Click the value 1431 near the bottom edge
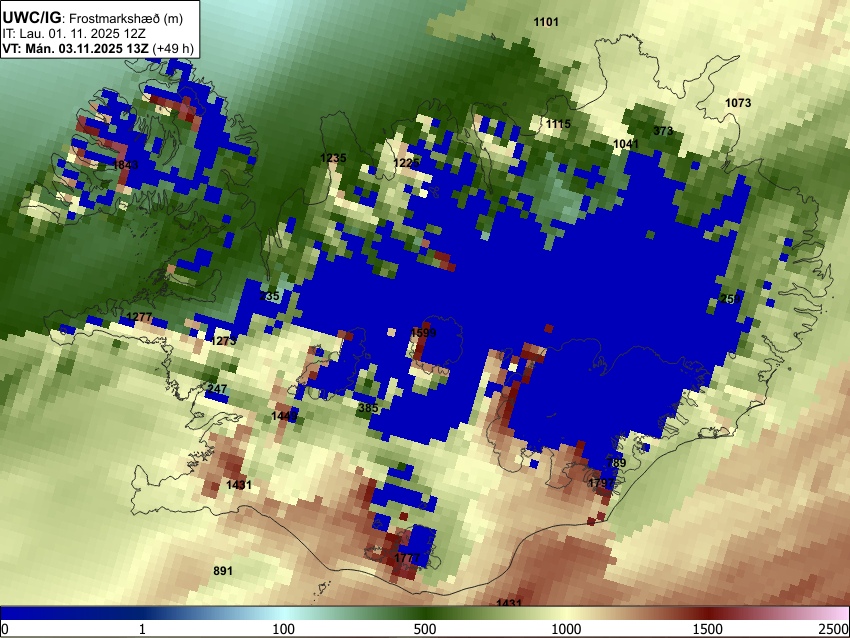The width and height of the screenshot is (850, 638). pos(509,602)
